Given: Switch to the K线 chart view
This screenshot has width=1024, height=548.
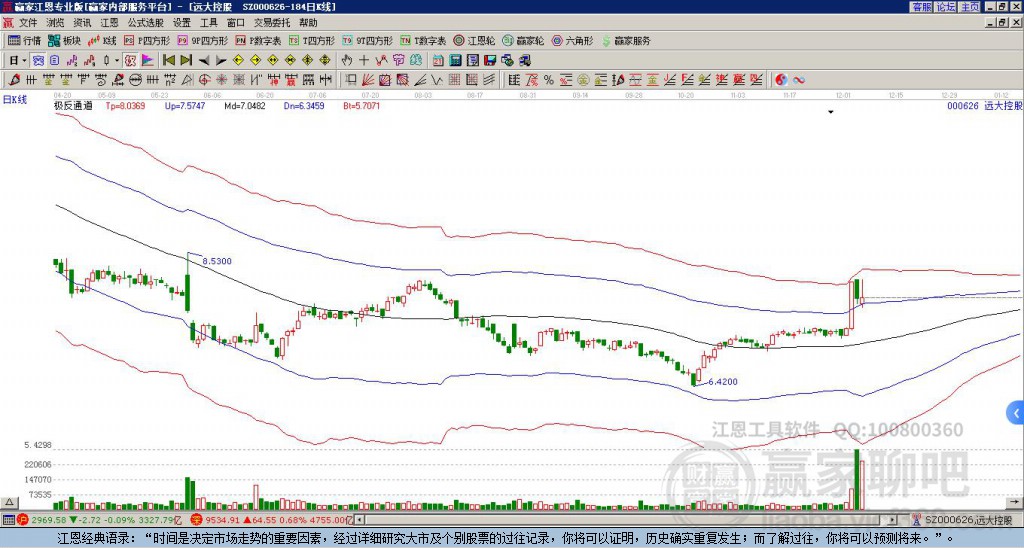Looking at the screenshot, I should pyautogui.click(x=102, y=40).
